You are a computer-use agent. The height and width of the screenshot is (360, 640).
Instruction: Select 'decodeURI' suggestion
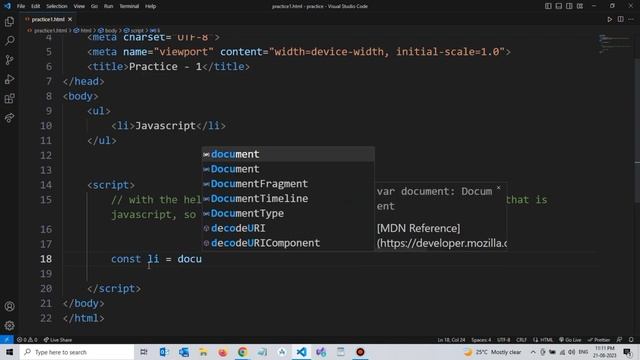pyautogui.click(x=288, y=228)
